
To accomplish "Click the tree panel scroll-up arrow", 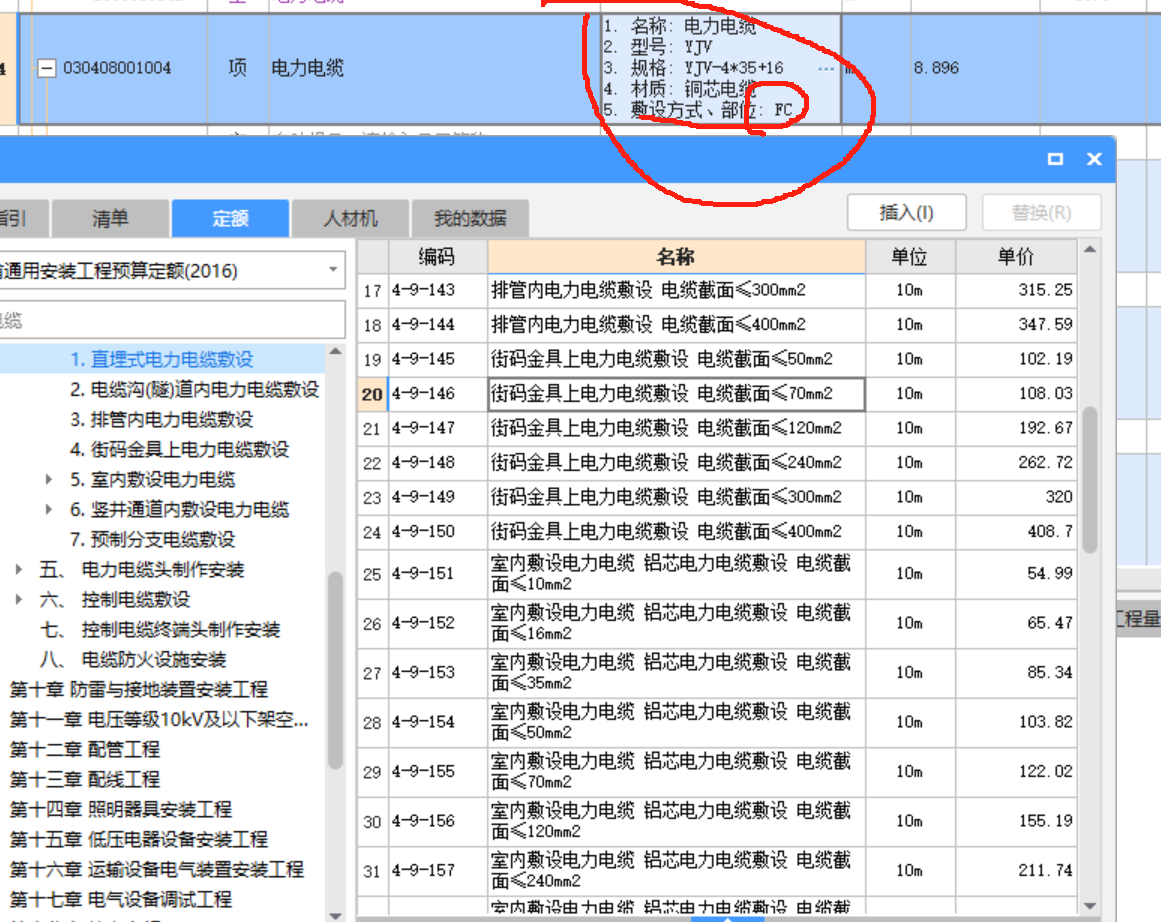I will pos(335,351).
